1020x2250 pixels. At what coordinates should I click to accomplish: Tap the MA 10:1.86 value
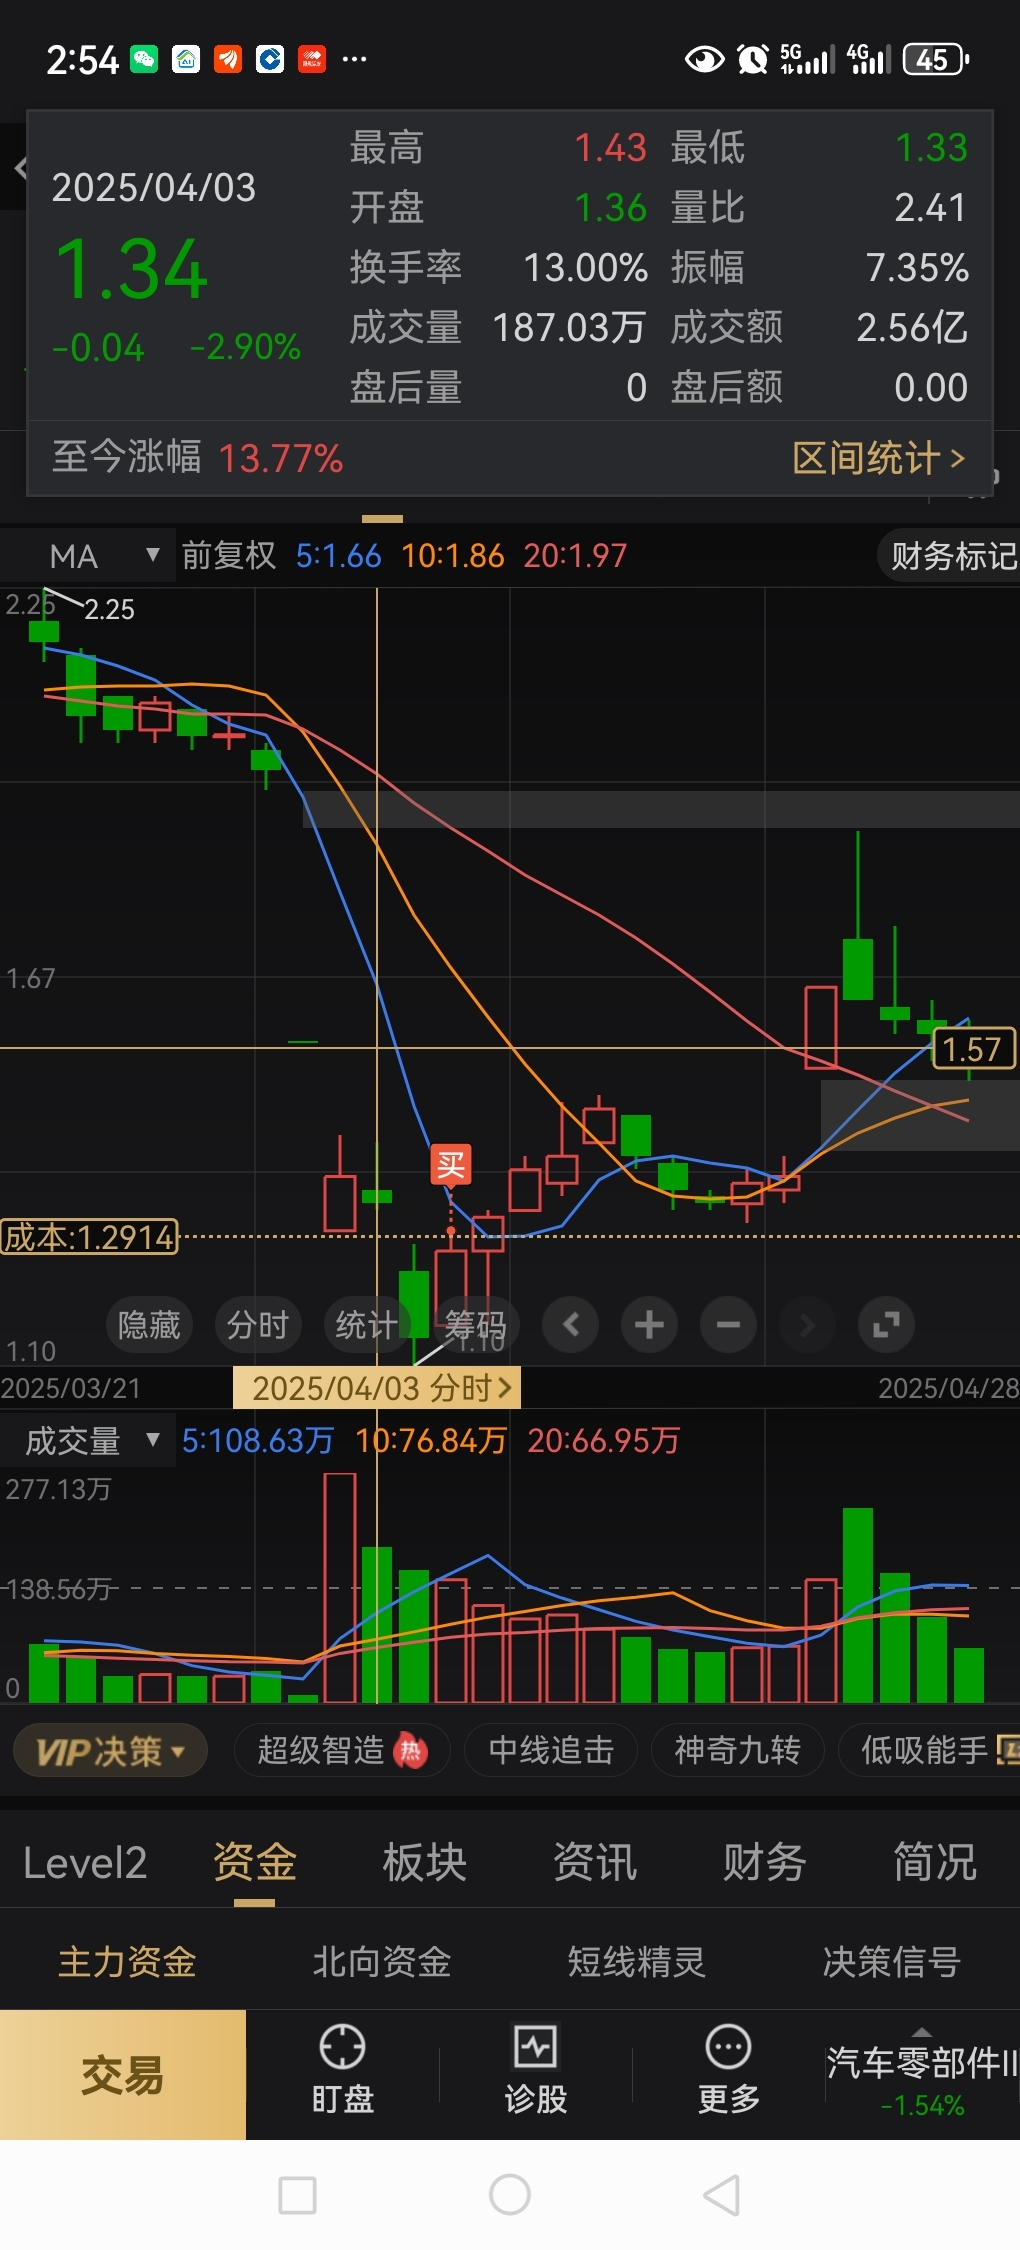point(453,556)
